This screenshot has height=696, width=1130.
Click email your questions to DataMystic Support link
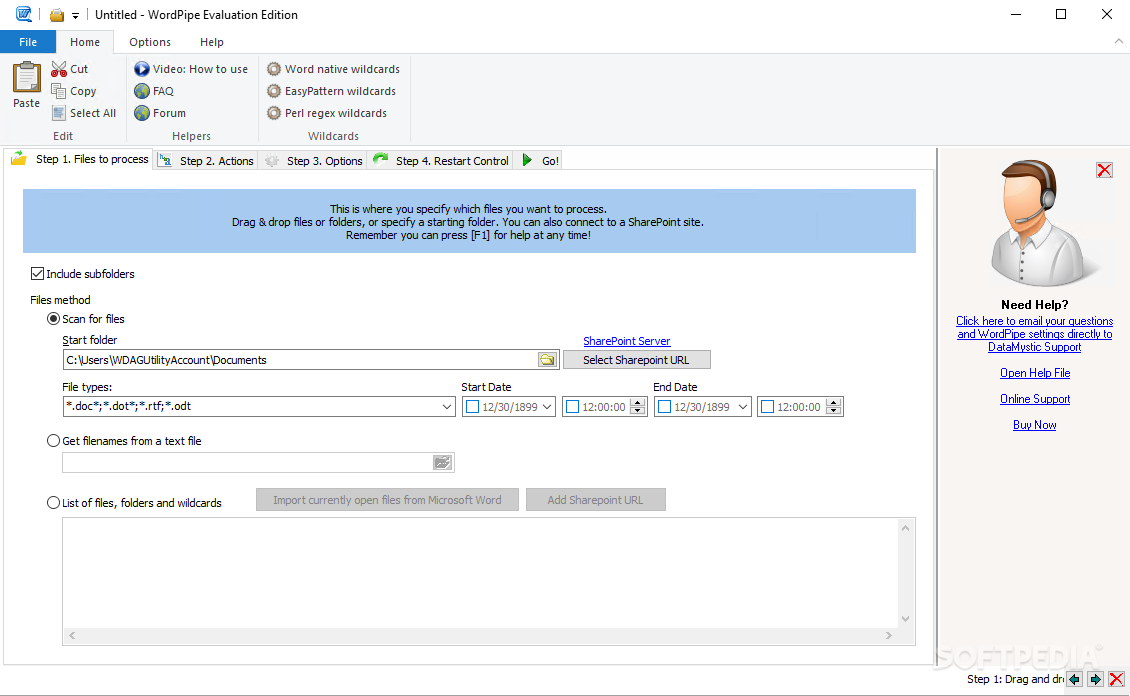pyautogui.click(x=1034, y=334)
